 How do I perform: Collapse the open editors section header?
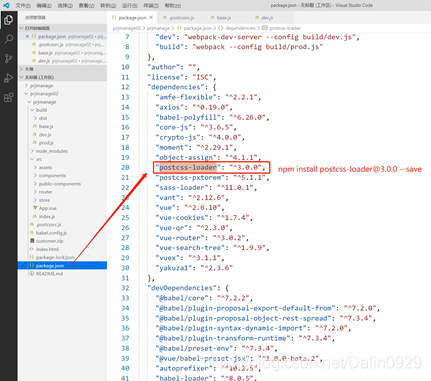coord(63,28)
